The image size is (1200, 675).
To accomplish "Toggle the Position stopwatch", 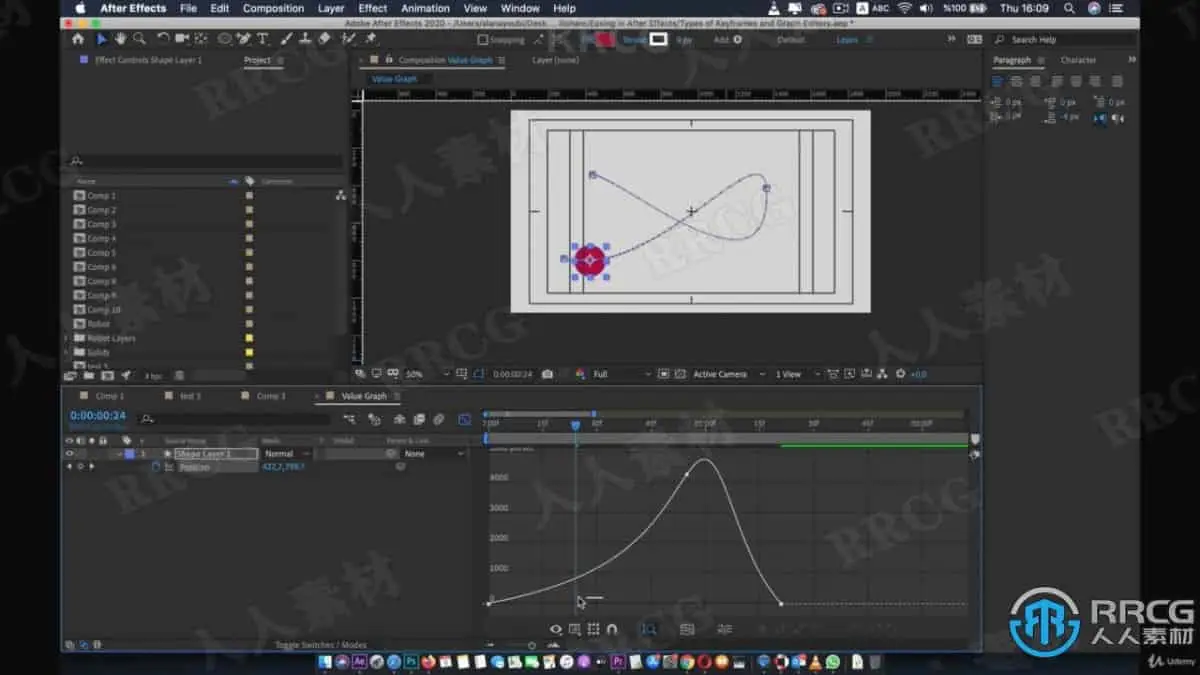I will coord(156,467).
